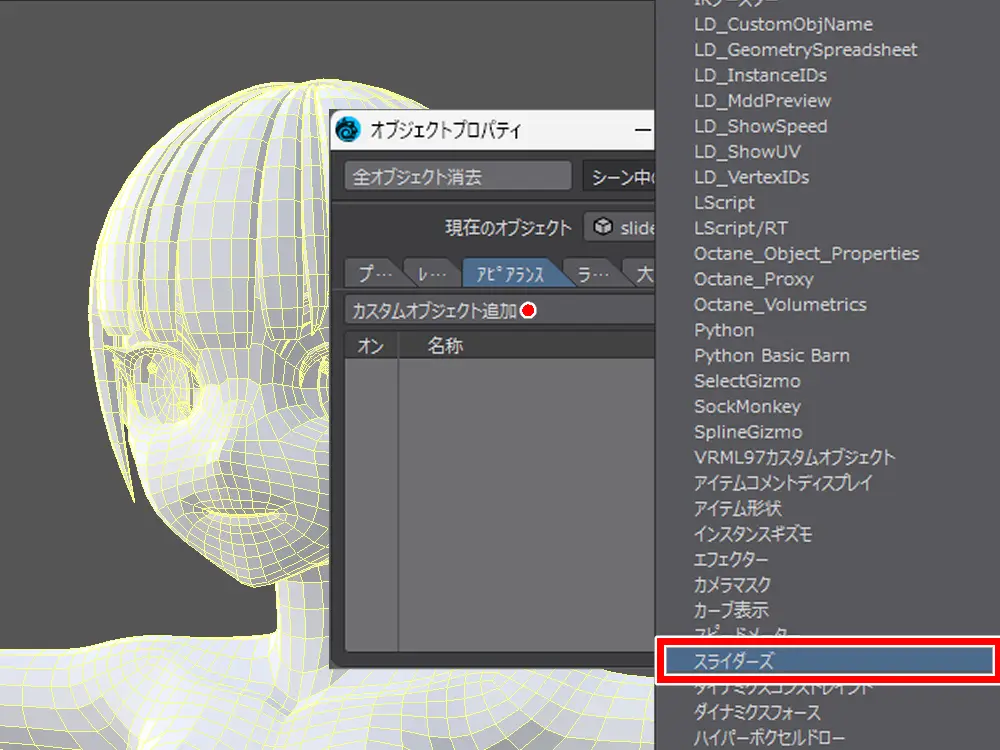
Task: Click the cube icon beside the current object
Action: 602,227
